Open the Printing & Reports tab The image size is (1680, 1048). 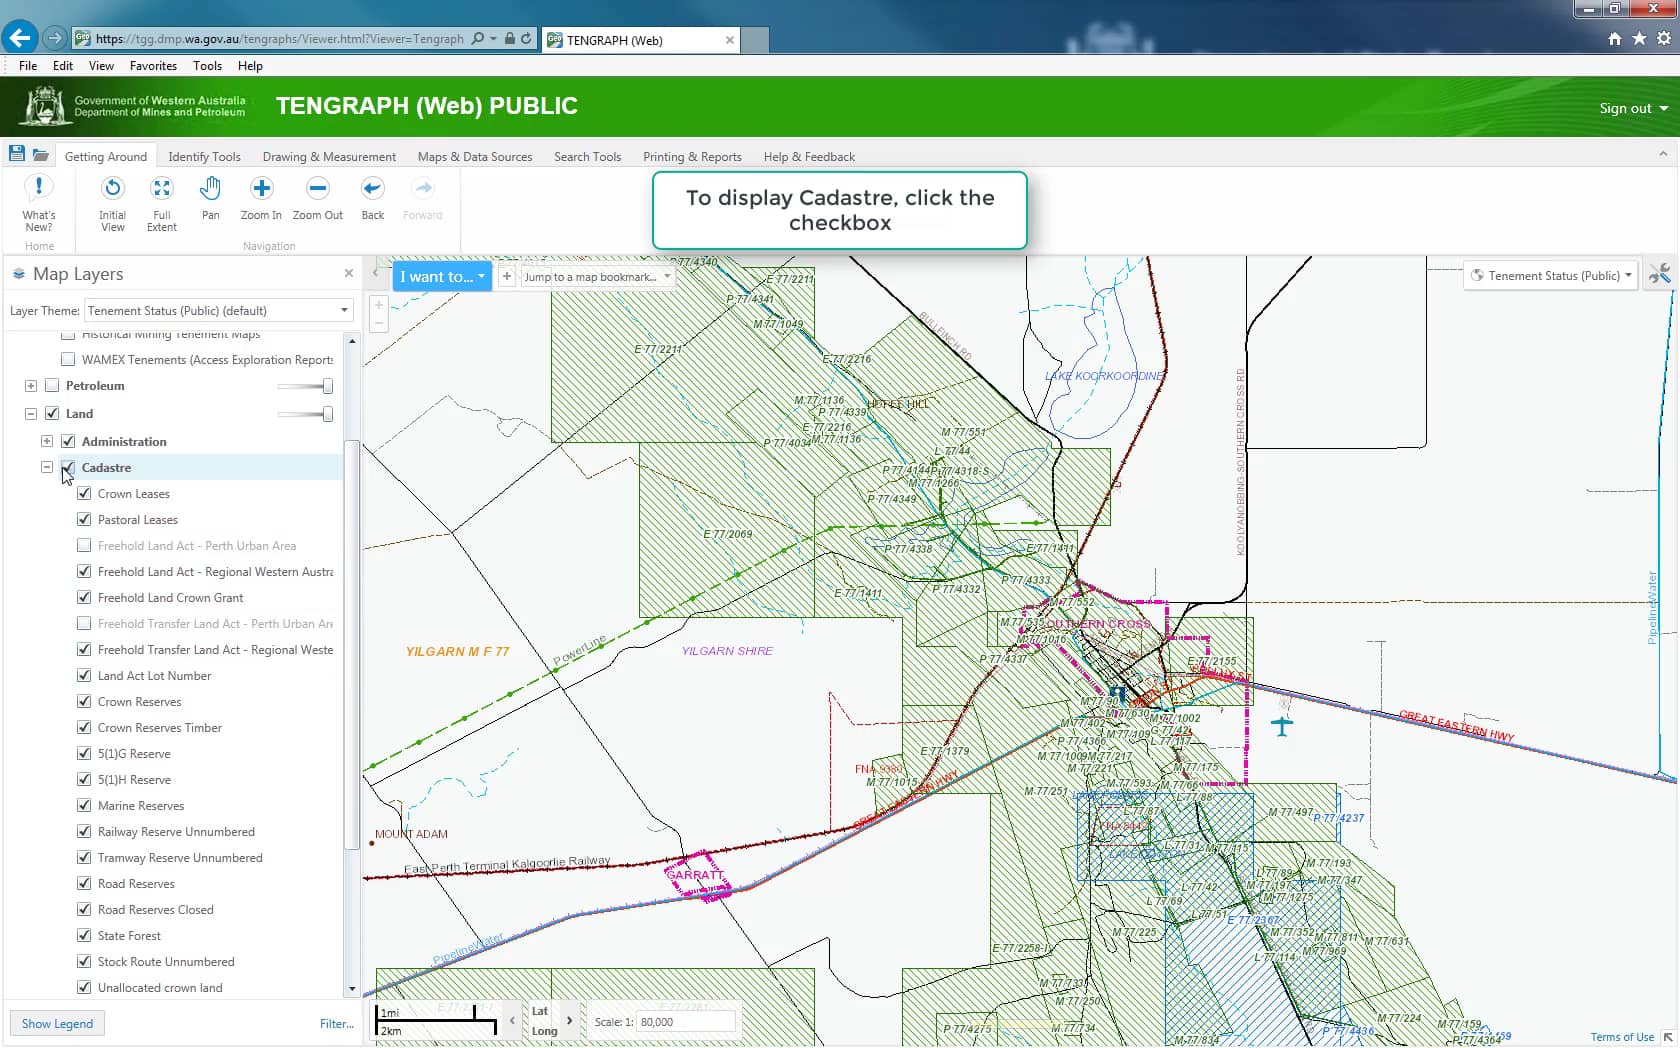(x=692, y=156)
